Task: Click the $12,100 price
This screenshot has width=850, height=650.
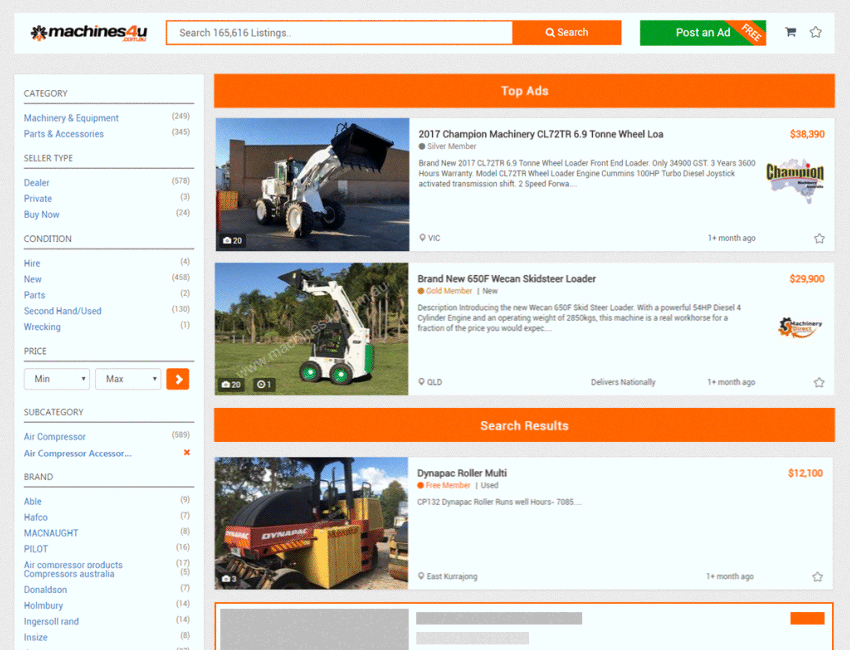Action: pos(805,473)
